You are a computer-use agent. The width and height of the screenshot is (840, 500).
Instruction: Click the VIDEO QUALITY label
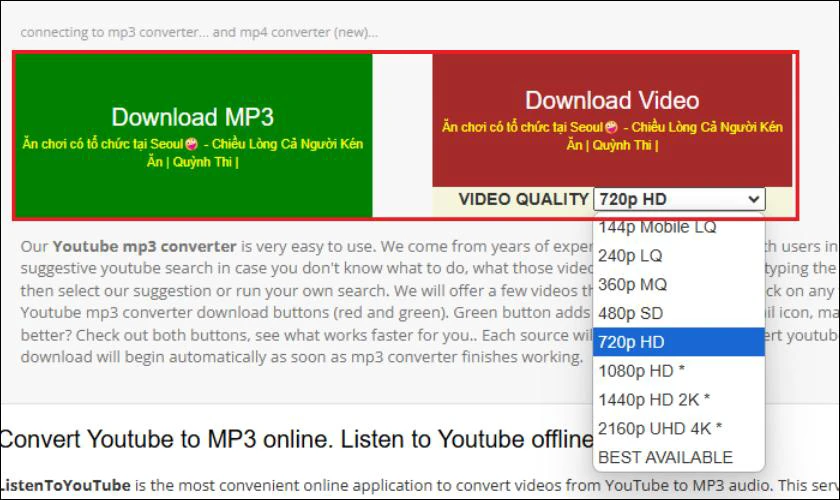click(523, 199)
